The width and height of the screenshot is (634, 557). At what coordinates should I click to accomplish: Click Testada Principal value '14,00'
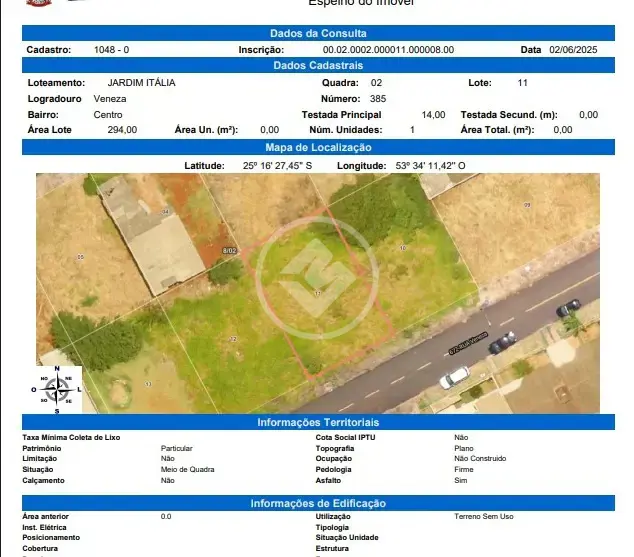tap(433, 115)
